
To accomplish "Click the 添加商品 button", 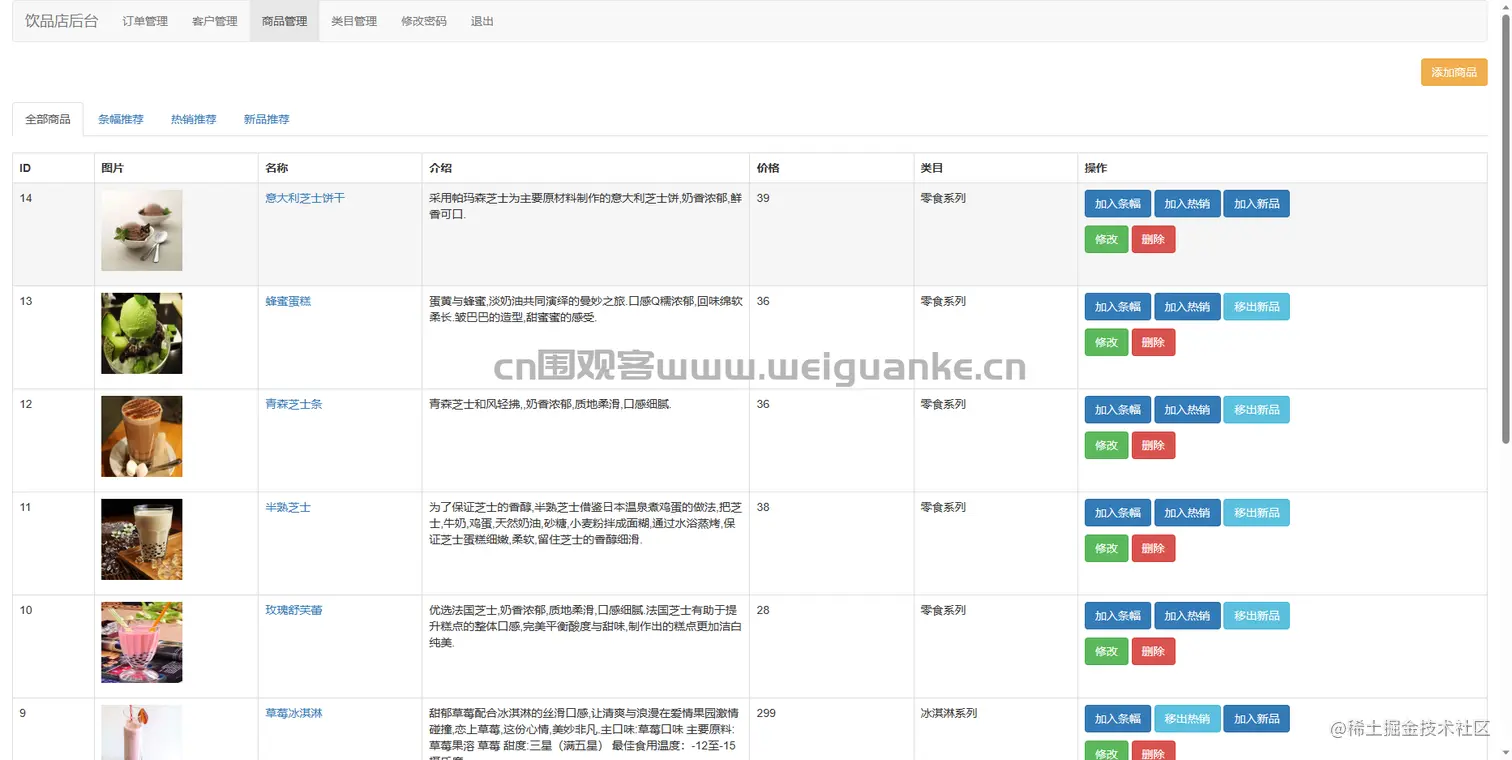I will pos(1454,72).
